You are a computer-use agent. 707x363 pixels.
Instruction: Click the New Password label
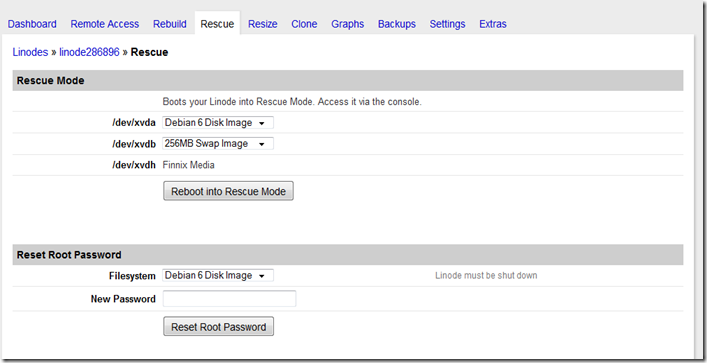(123, 299)
